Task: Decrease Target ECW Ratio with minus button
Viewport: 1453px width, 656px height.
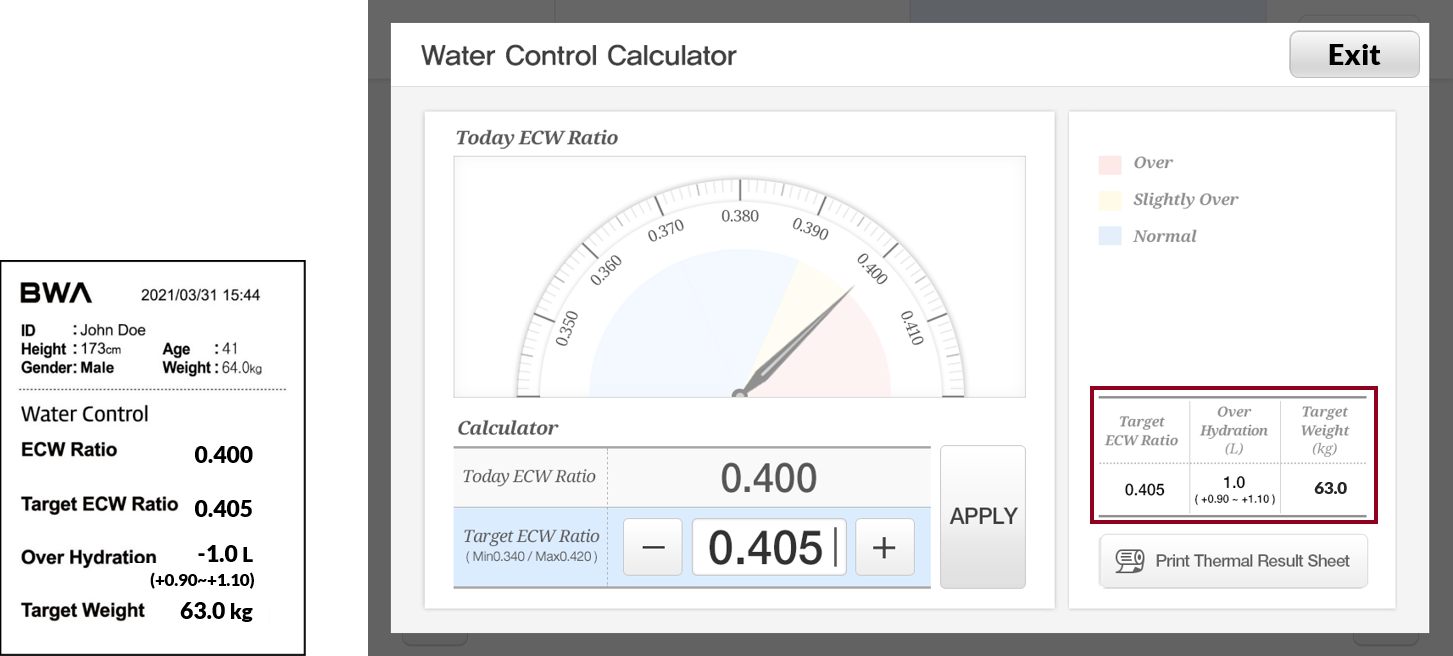Action: pos(653,547)
